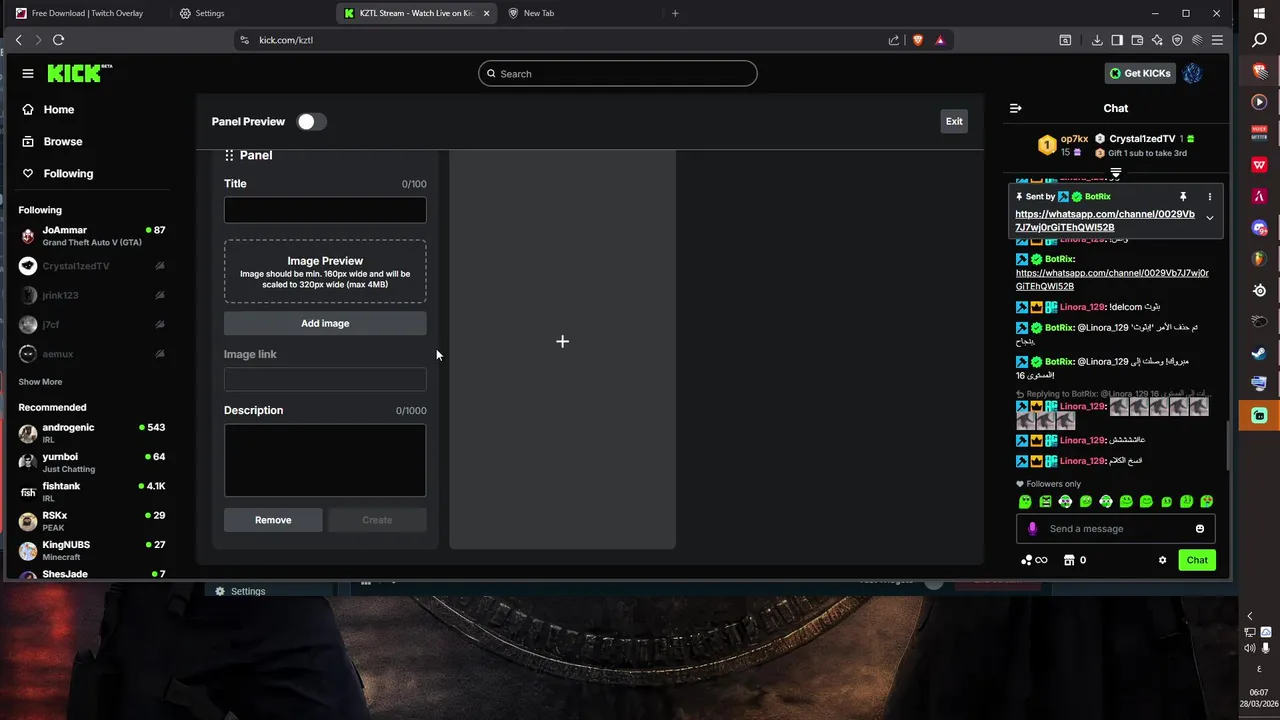Image resolution: width=1280 pixels, height=720 pixels.
Task: Open Following in sidebar
Action: click(x=57, y=173)
